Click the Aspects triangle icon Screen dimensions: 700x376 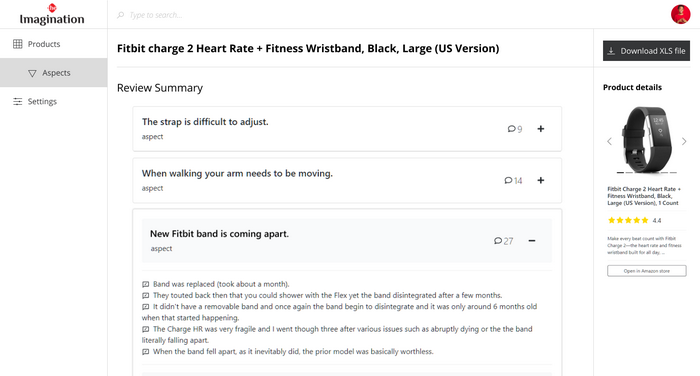tap(32, 73)
